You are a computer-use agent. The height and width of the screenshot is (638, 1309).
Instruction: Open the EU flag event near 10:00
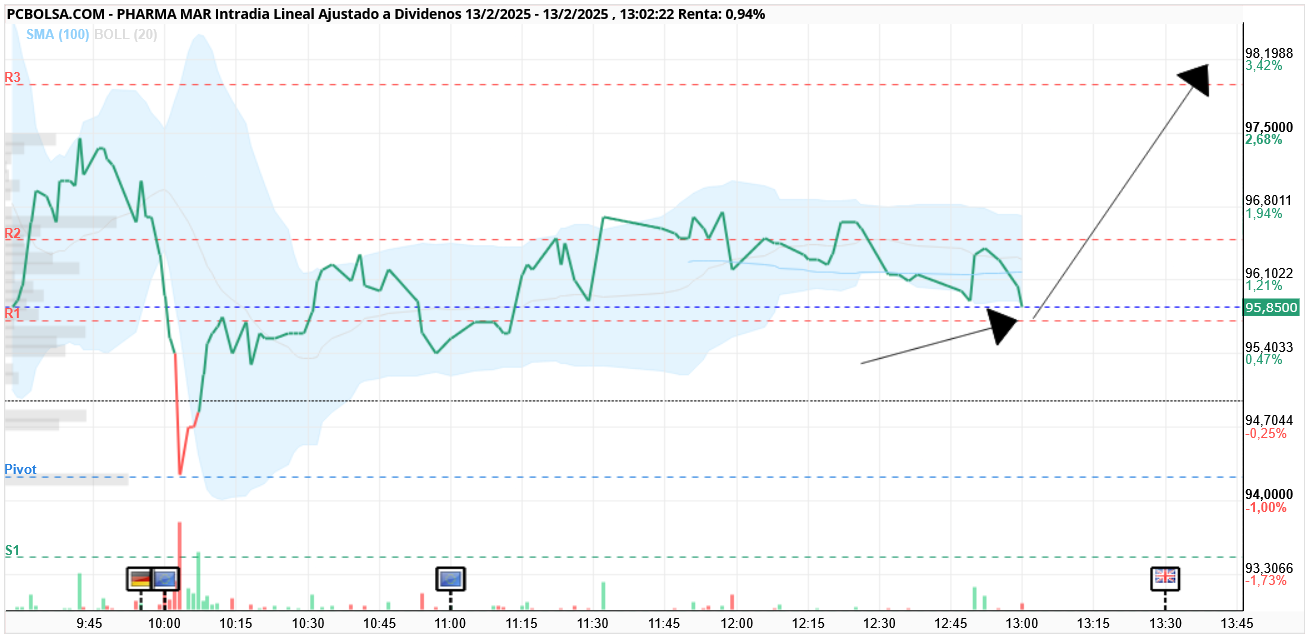[165, 578]
